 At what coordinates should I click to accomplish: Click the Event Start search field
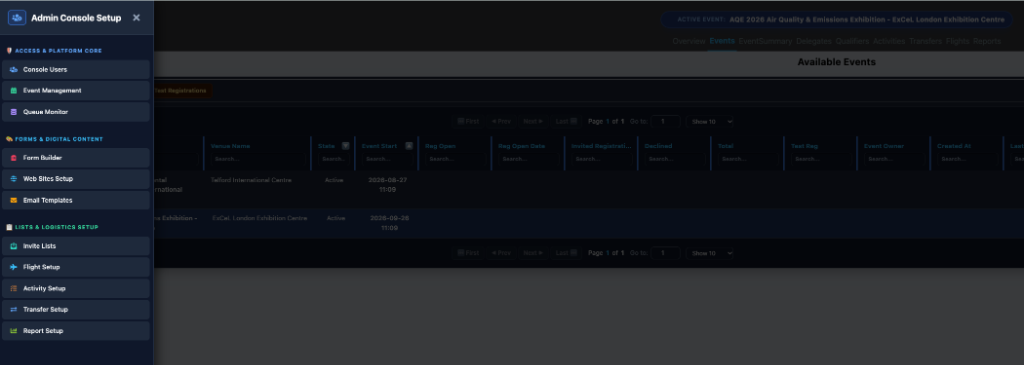(x=387, y=159)
